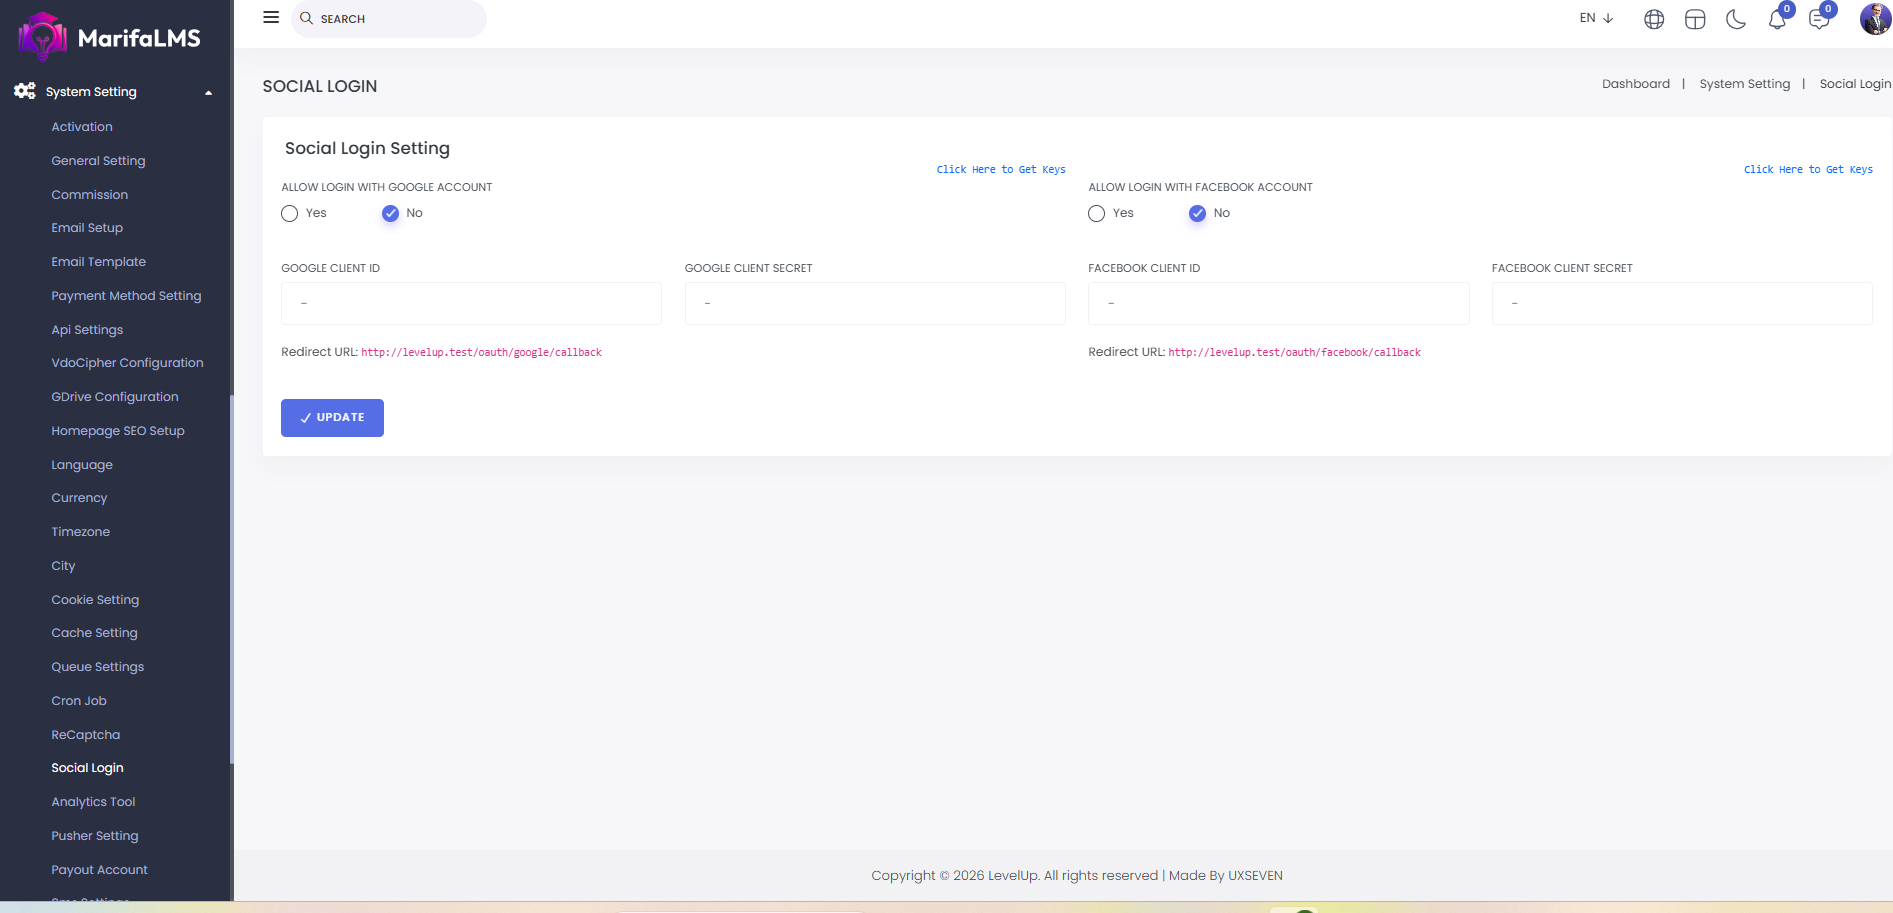Go to ReCaptcha settings page

click(85, 735)
